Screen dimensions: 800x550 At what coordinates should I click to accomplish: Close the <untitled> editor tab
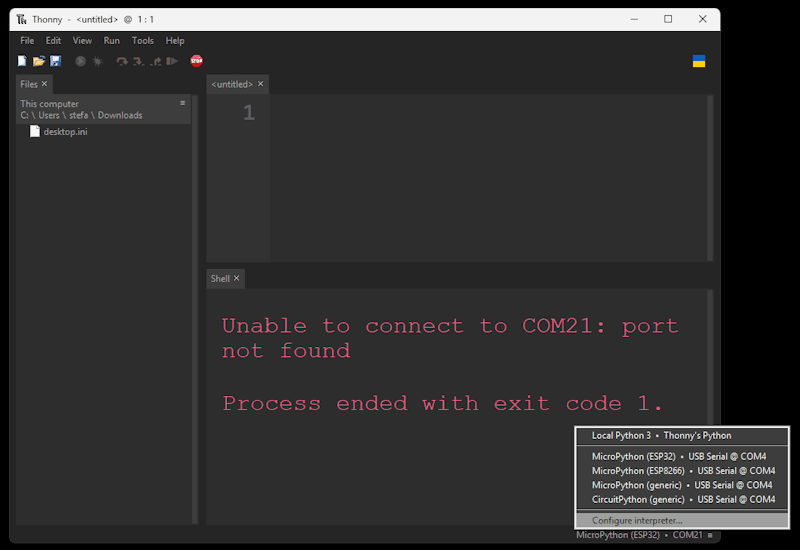click(x=261, y=84)
